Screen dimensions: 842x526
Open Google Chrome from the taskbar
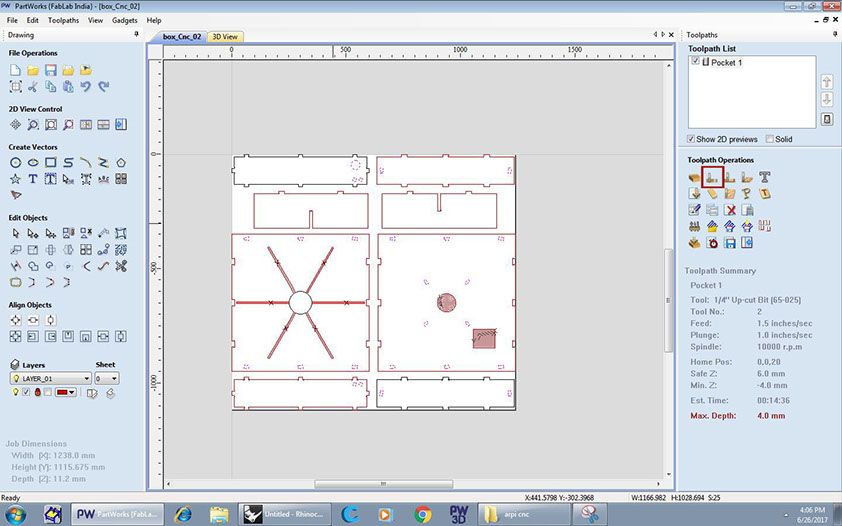point(423,514)
